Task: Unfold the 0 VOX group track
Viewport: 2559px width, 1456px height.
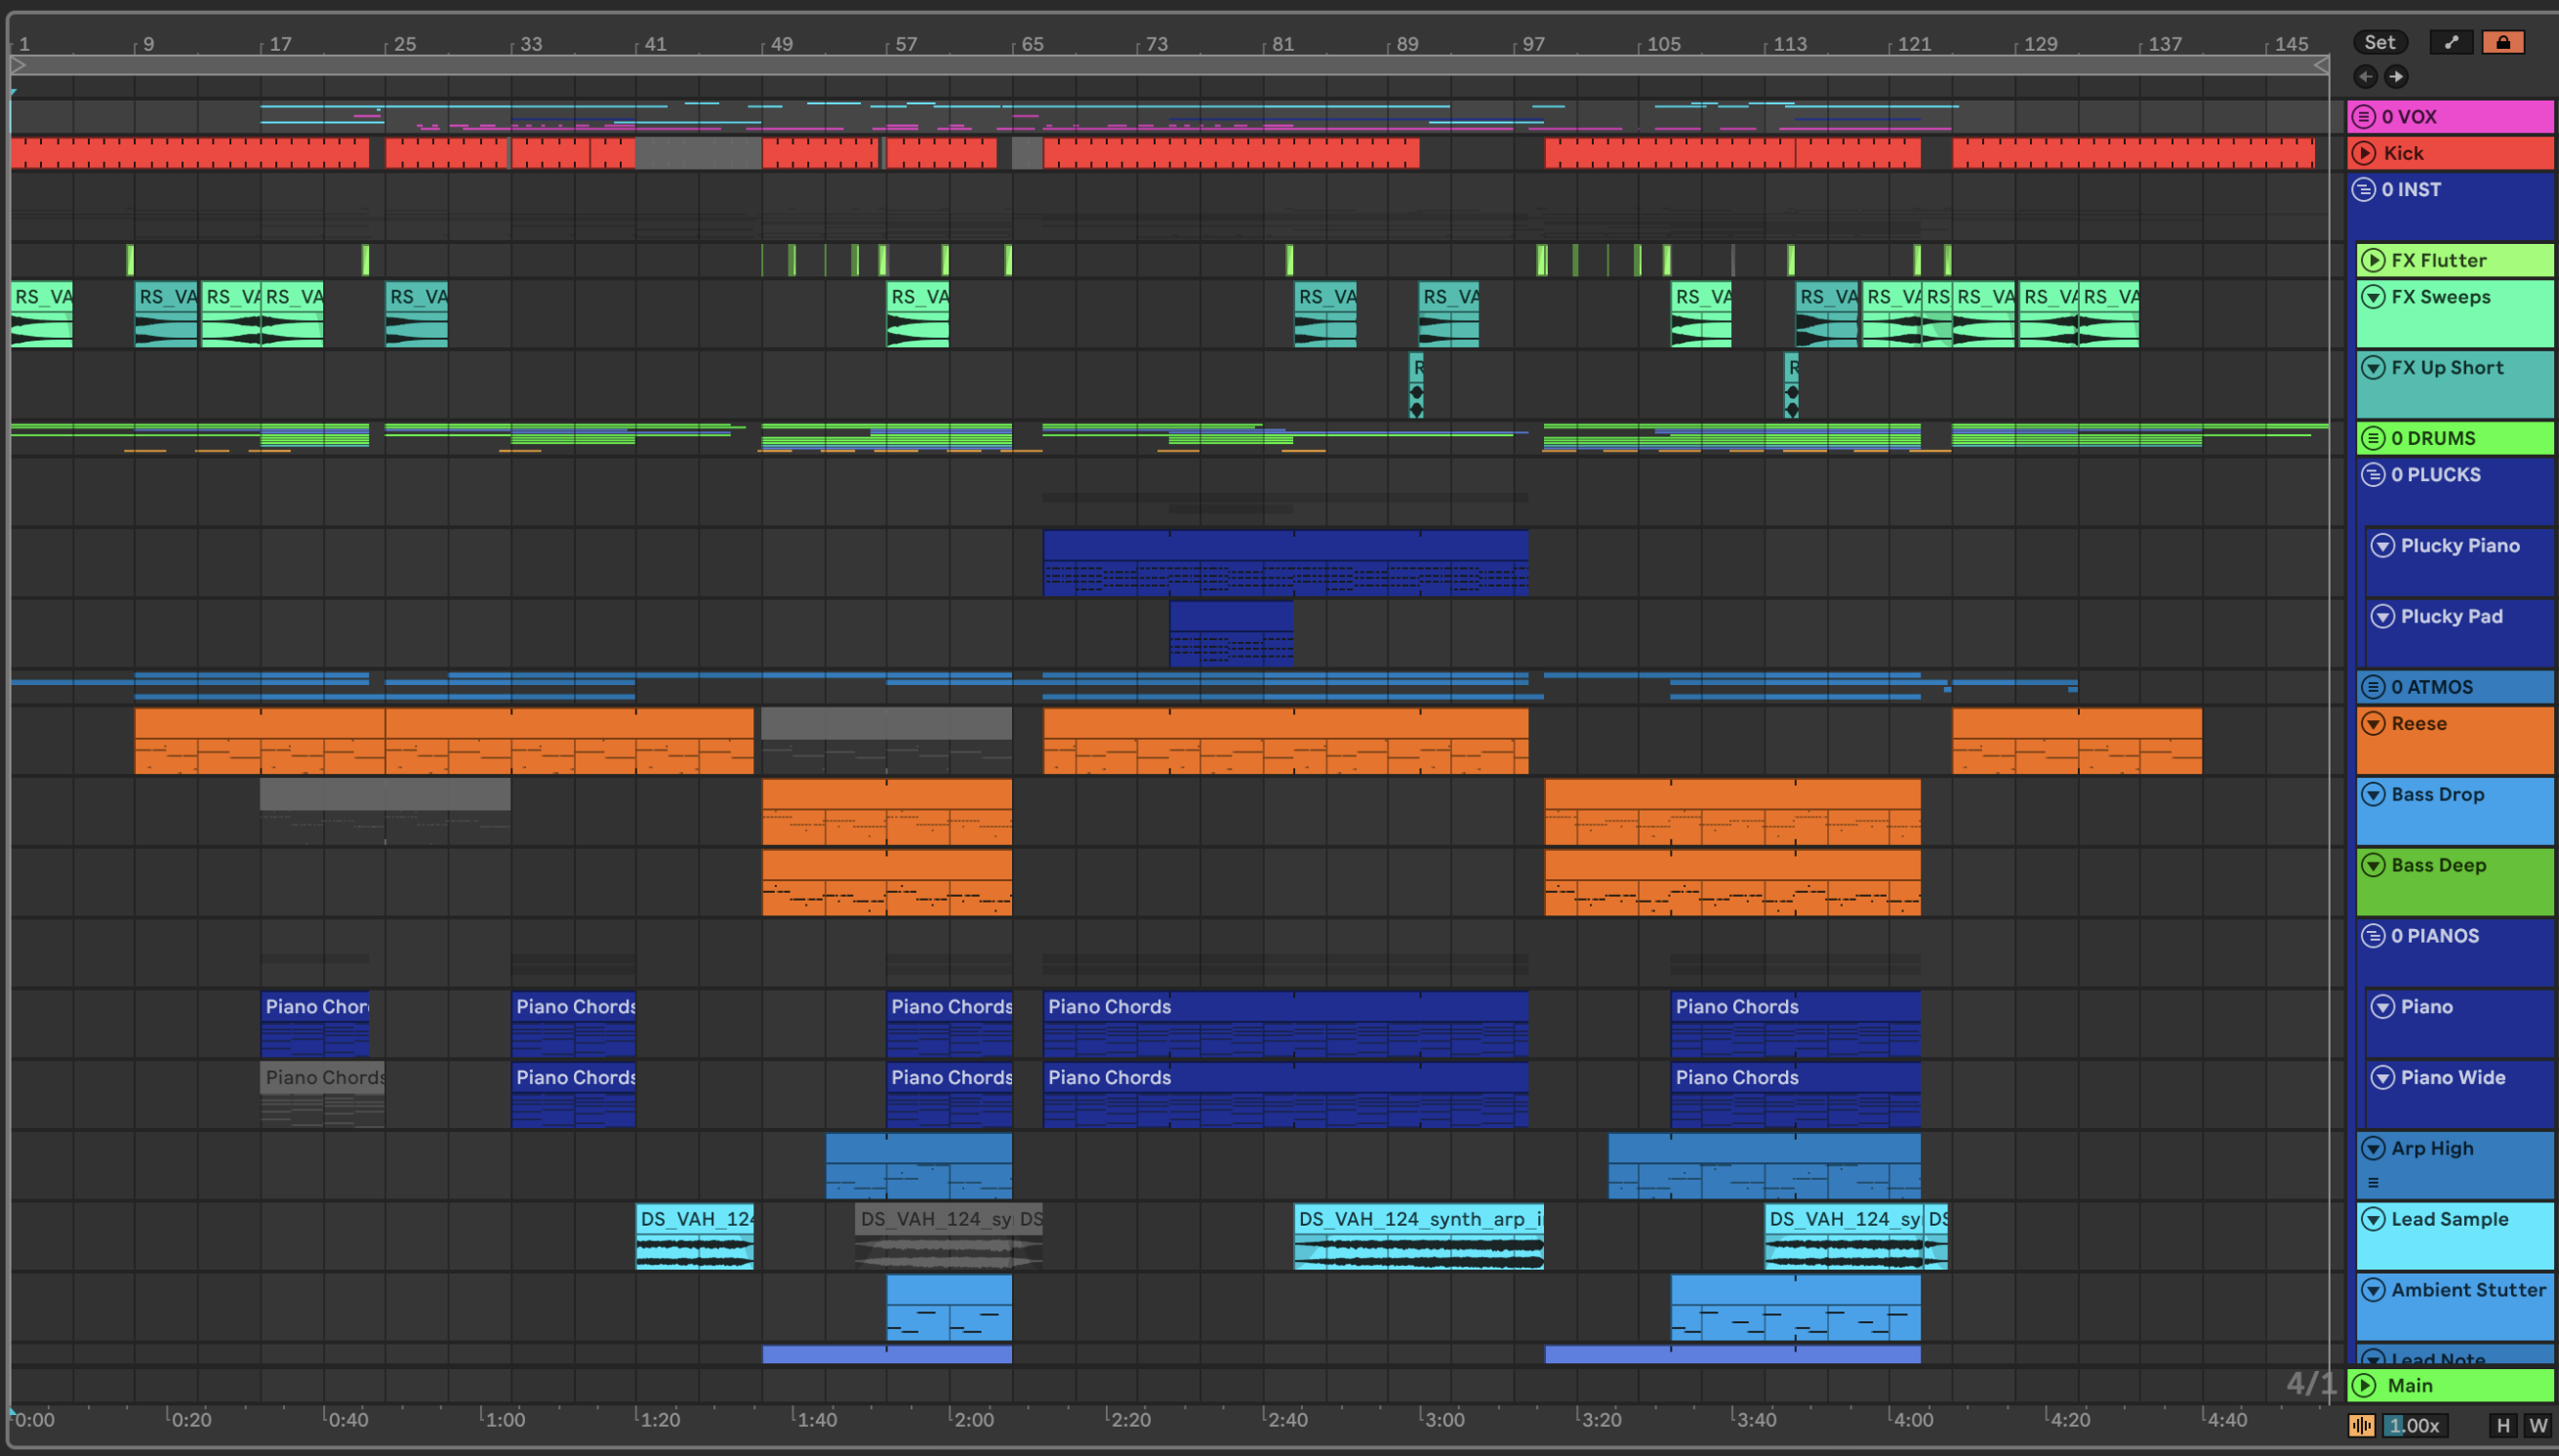Action: click(x=2363, y=117)
